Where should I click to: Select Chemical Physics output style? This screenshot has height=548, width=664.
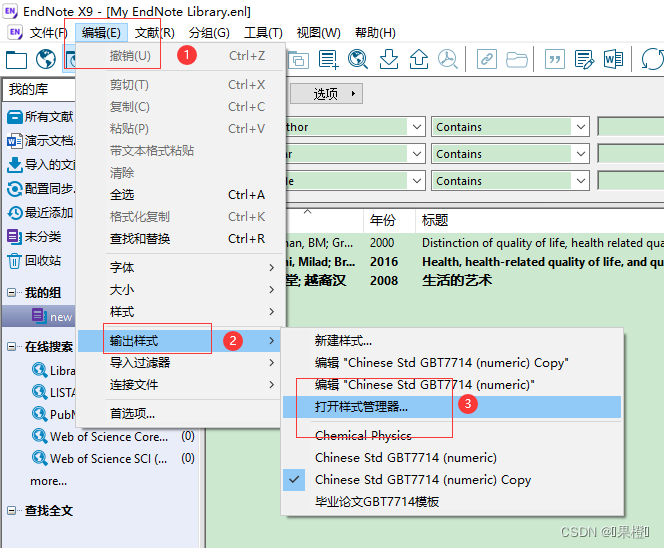452,435
